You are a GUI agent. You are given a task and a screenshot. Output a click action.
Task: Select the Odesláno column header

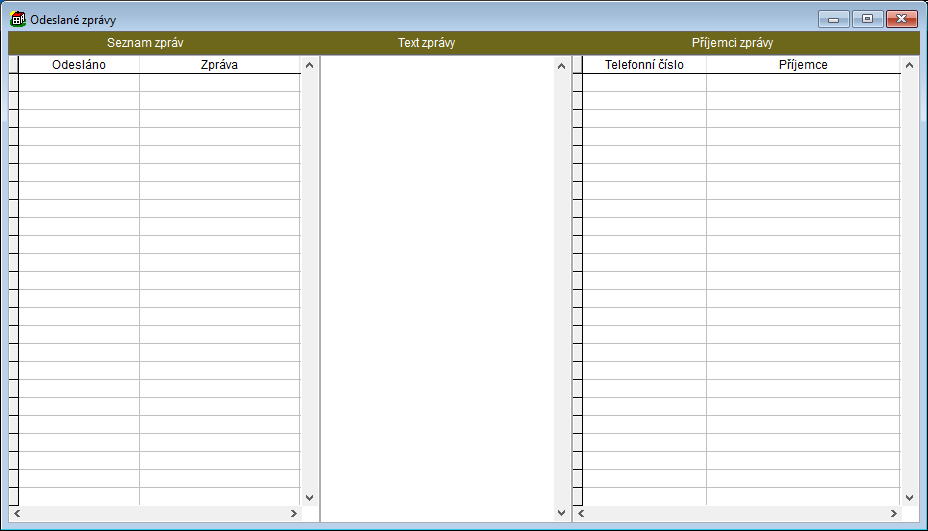79,65
